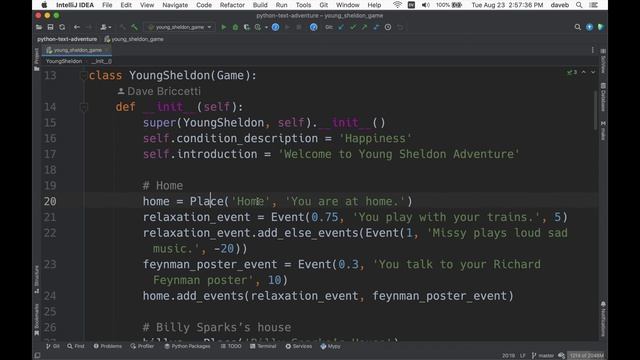
Task: Open the Refactor menu
Action: [232, 5]
